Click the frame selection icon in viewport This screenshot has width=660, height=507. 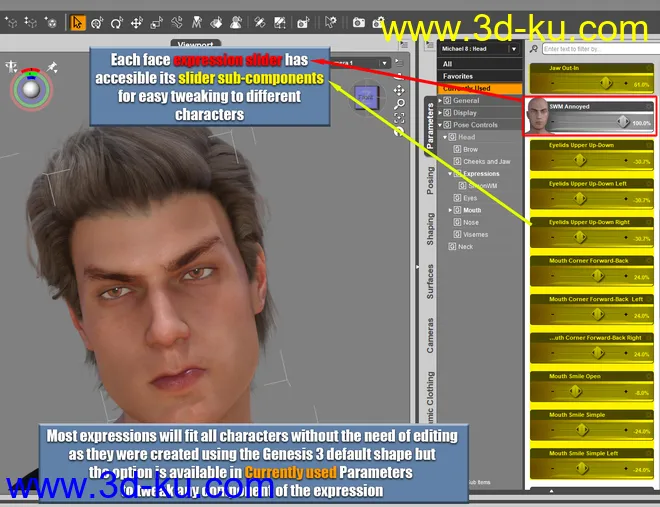pyautogui.click(x=399, y=118)
